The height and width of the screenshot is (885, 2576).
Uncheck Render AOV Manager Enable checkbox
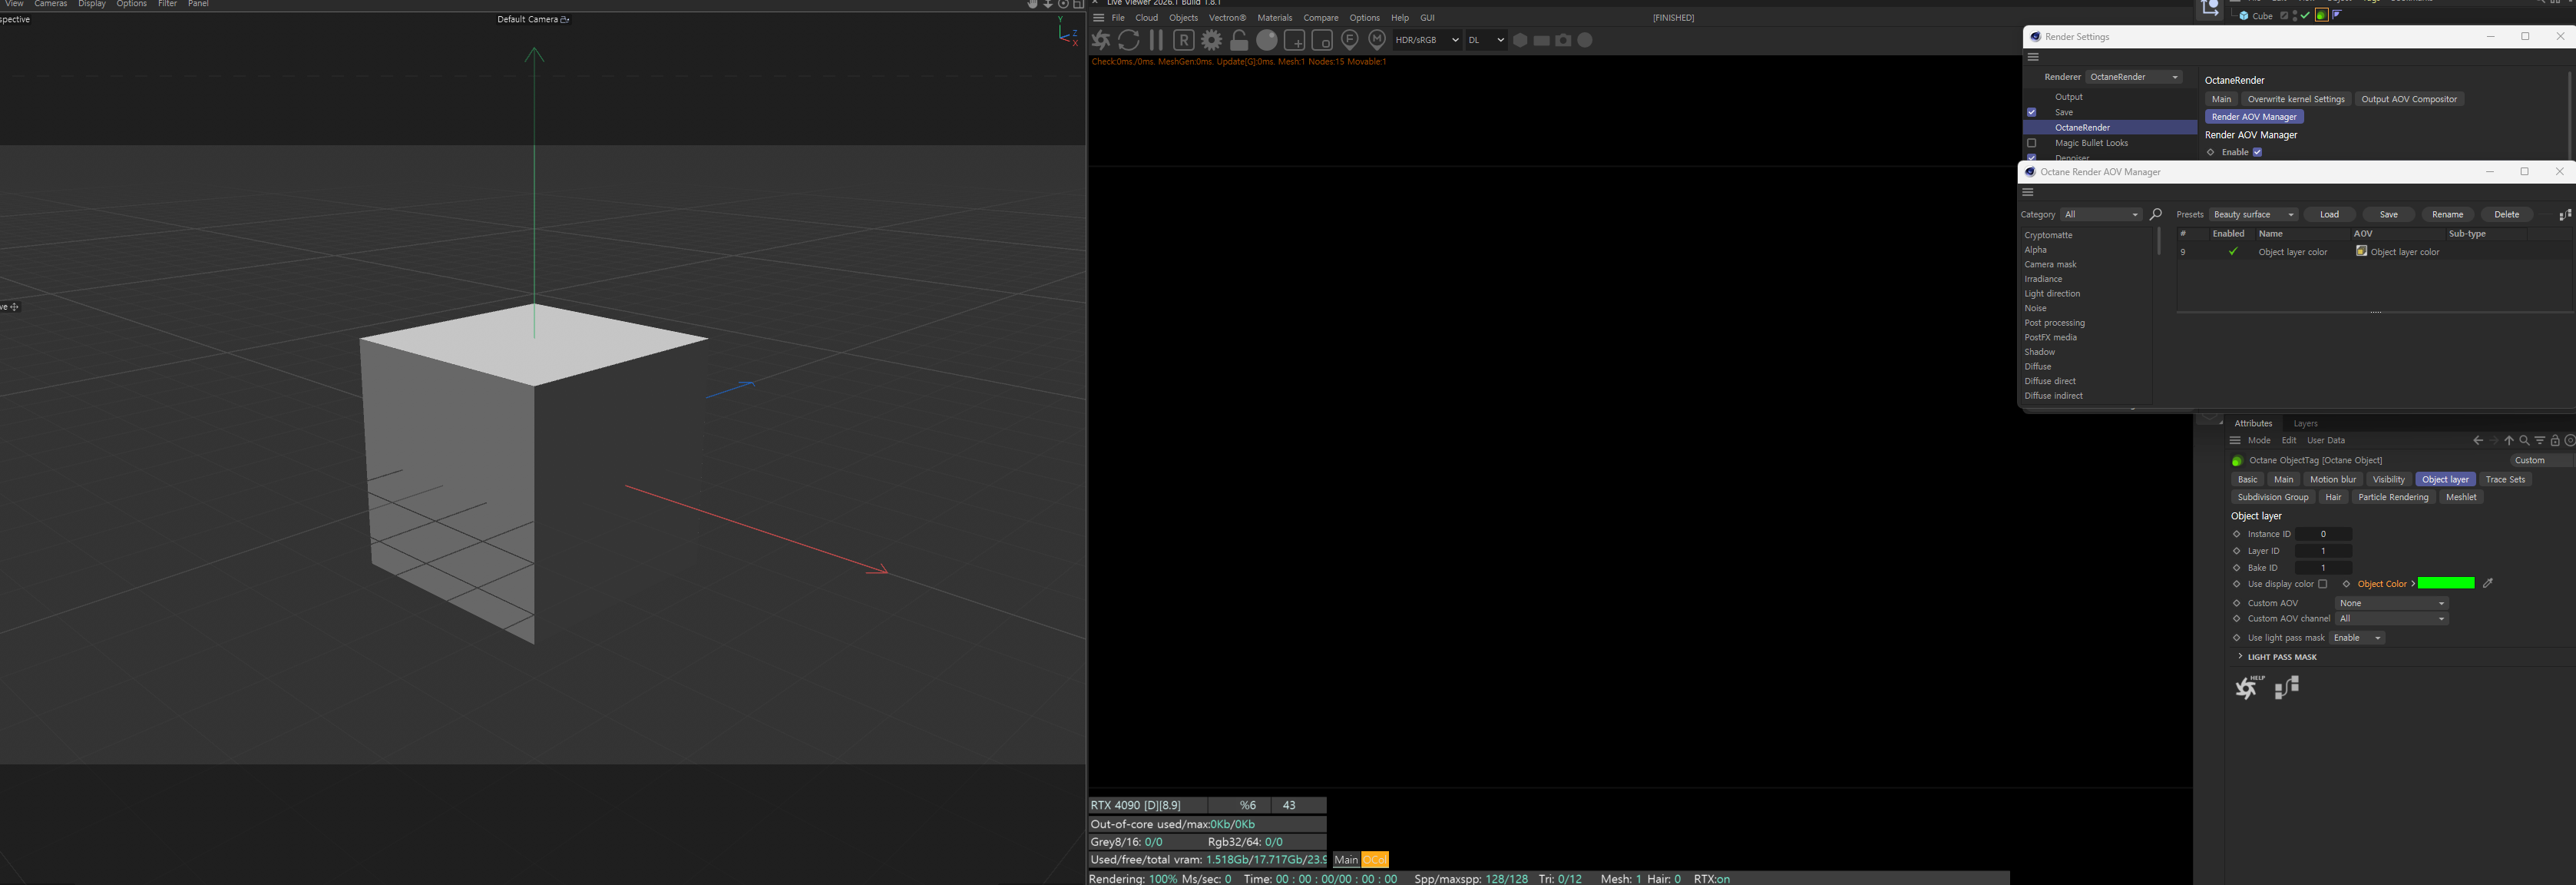pyautogui.click(x=2257, y=152)
